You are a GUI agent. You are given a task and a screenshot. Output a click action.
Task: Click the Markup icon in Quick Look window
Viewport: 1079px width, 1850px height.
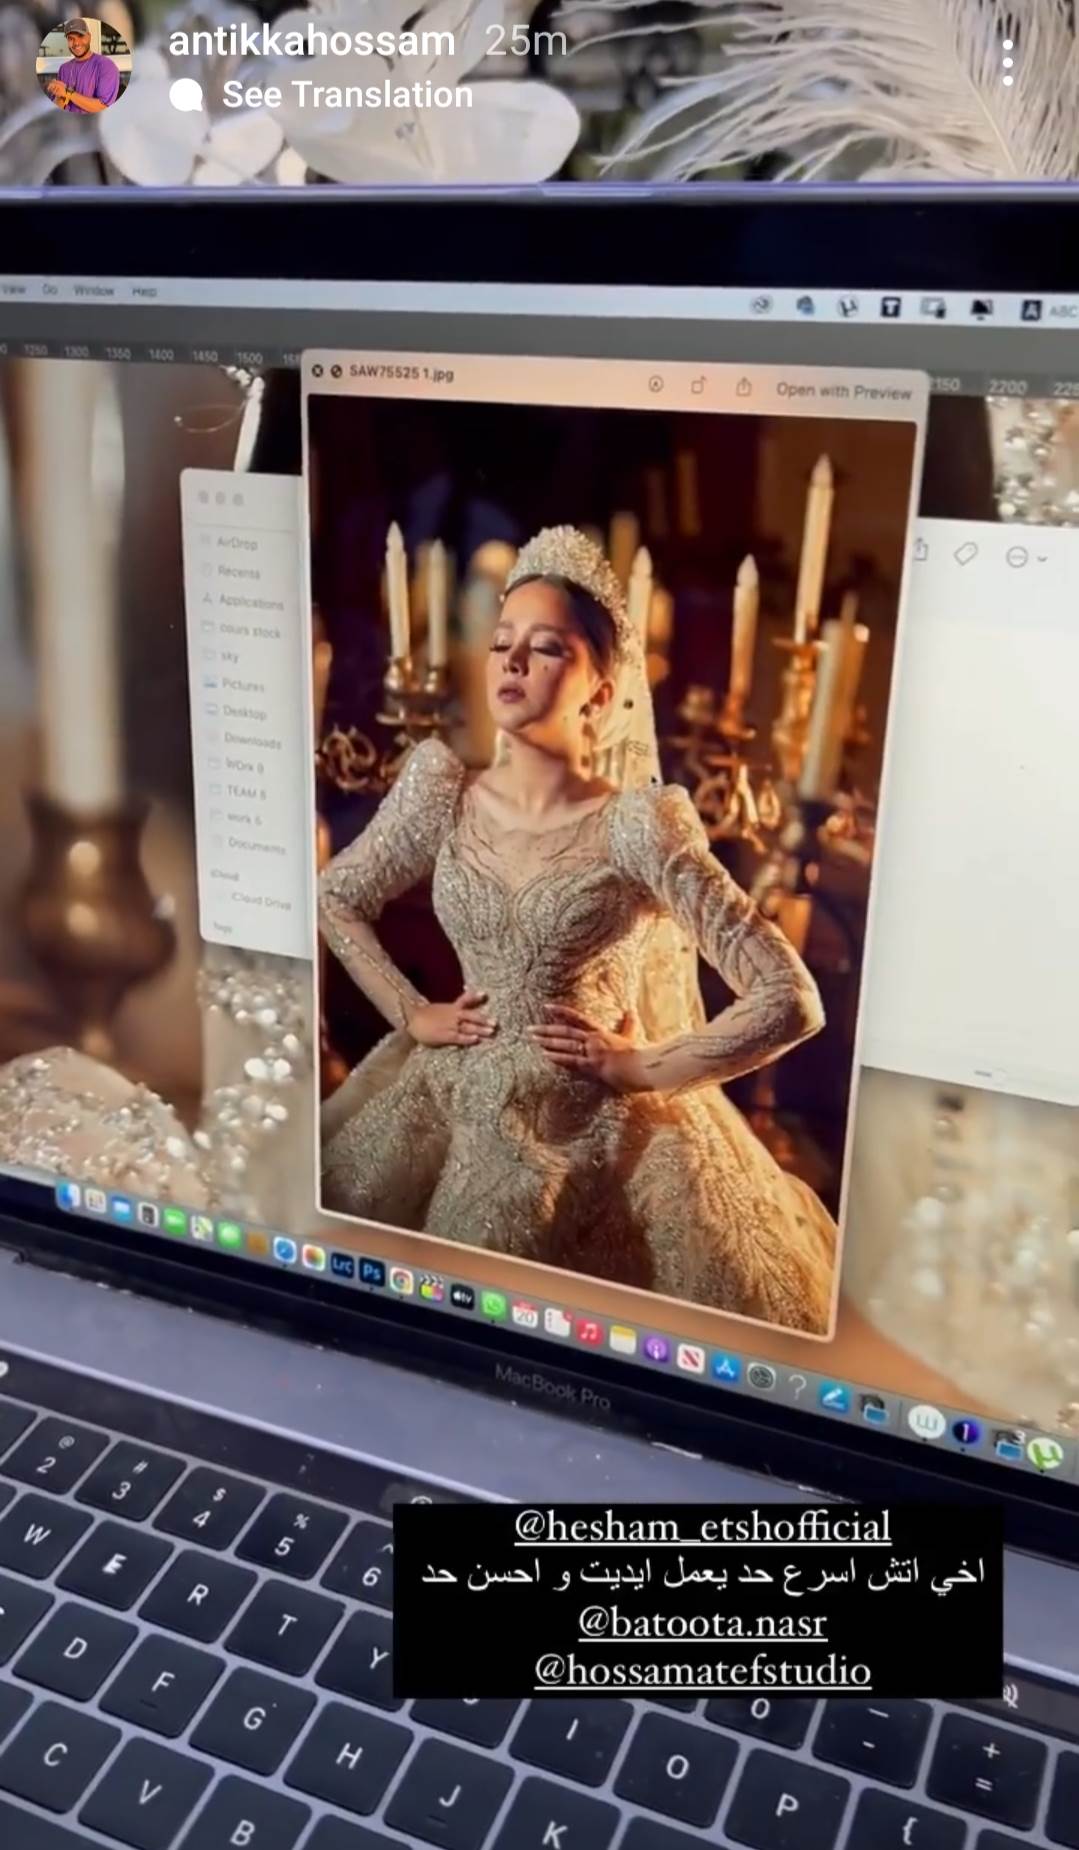click(655, 384)
